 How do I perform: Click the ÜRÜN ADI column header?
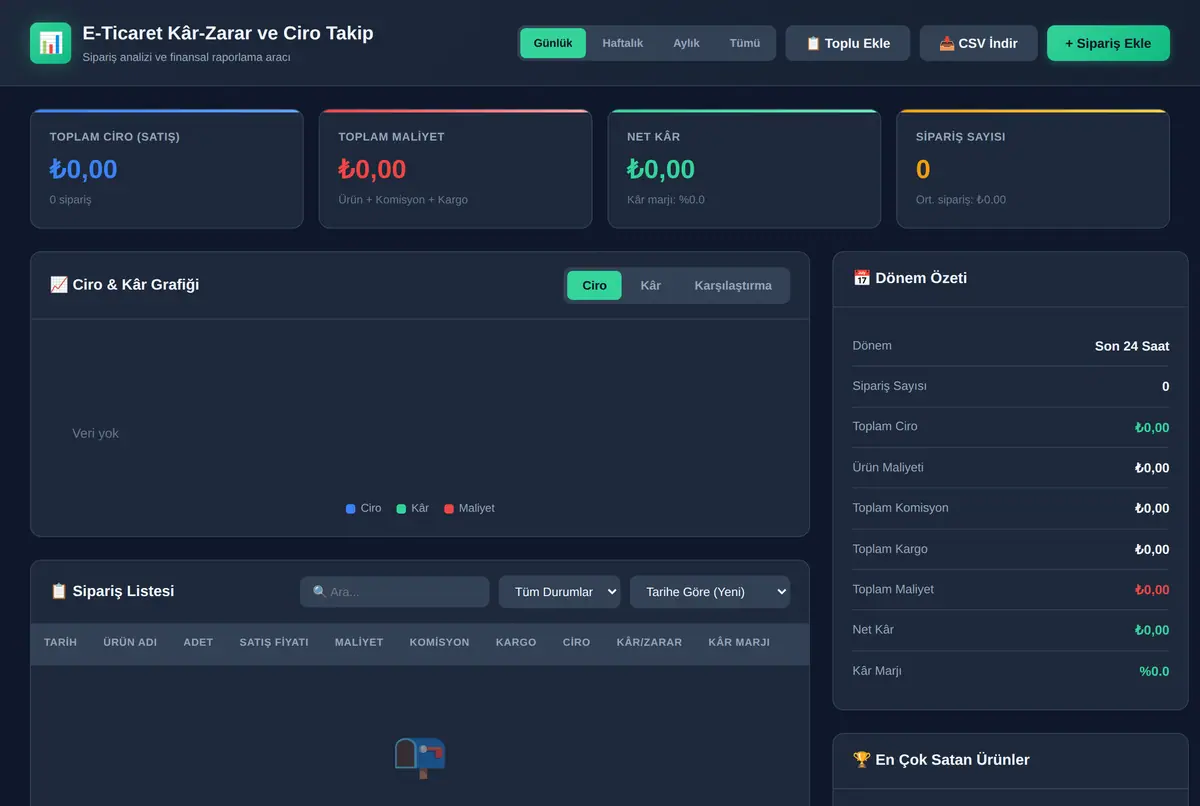coord(130,642)
